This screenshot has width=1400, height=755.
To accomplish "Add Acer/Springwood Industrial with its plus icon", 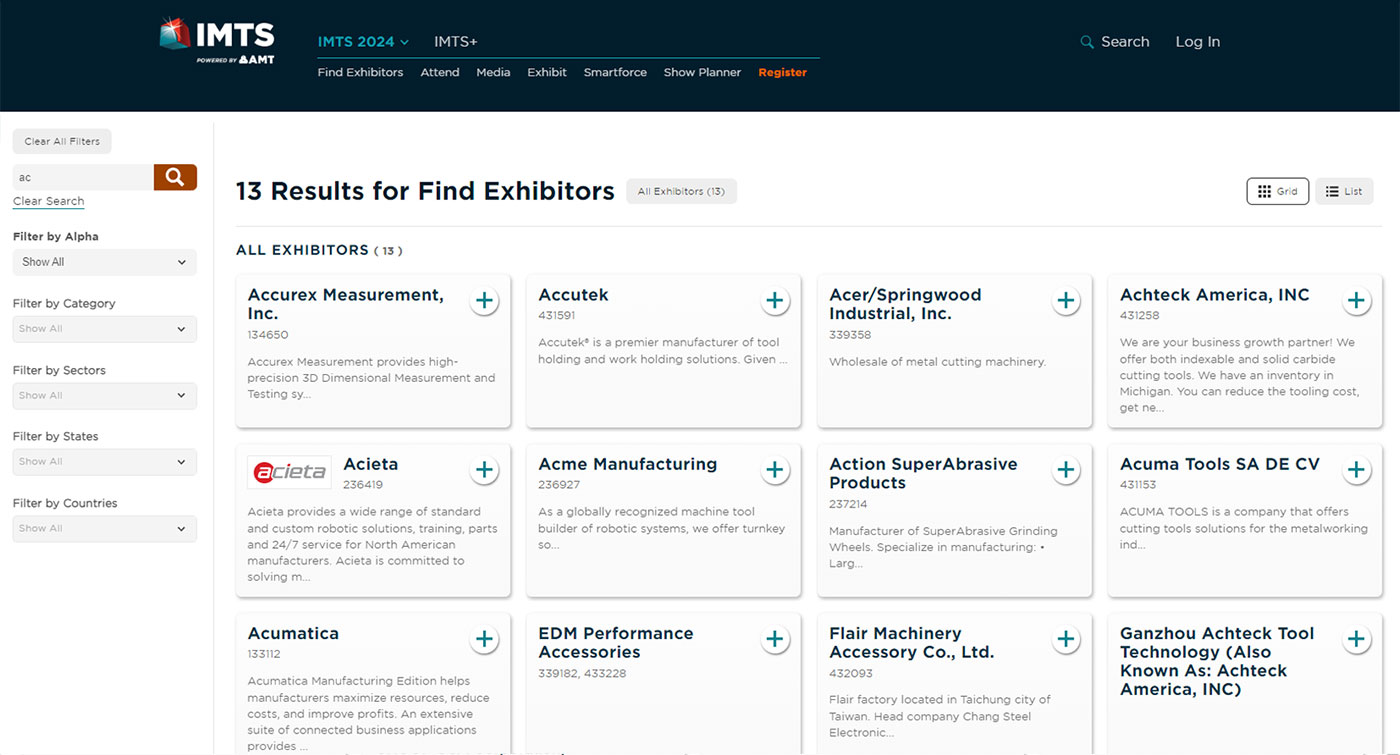I will (x=1066, y=300).
